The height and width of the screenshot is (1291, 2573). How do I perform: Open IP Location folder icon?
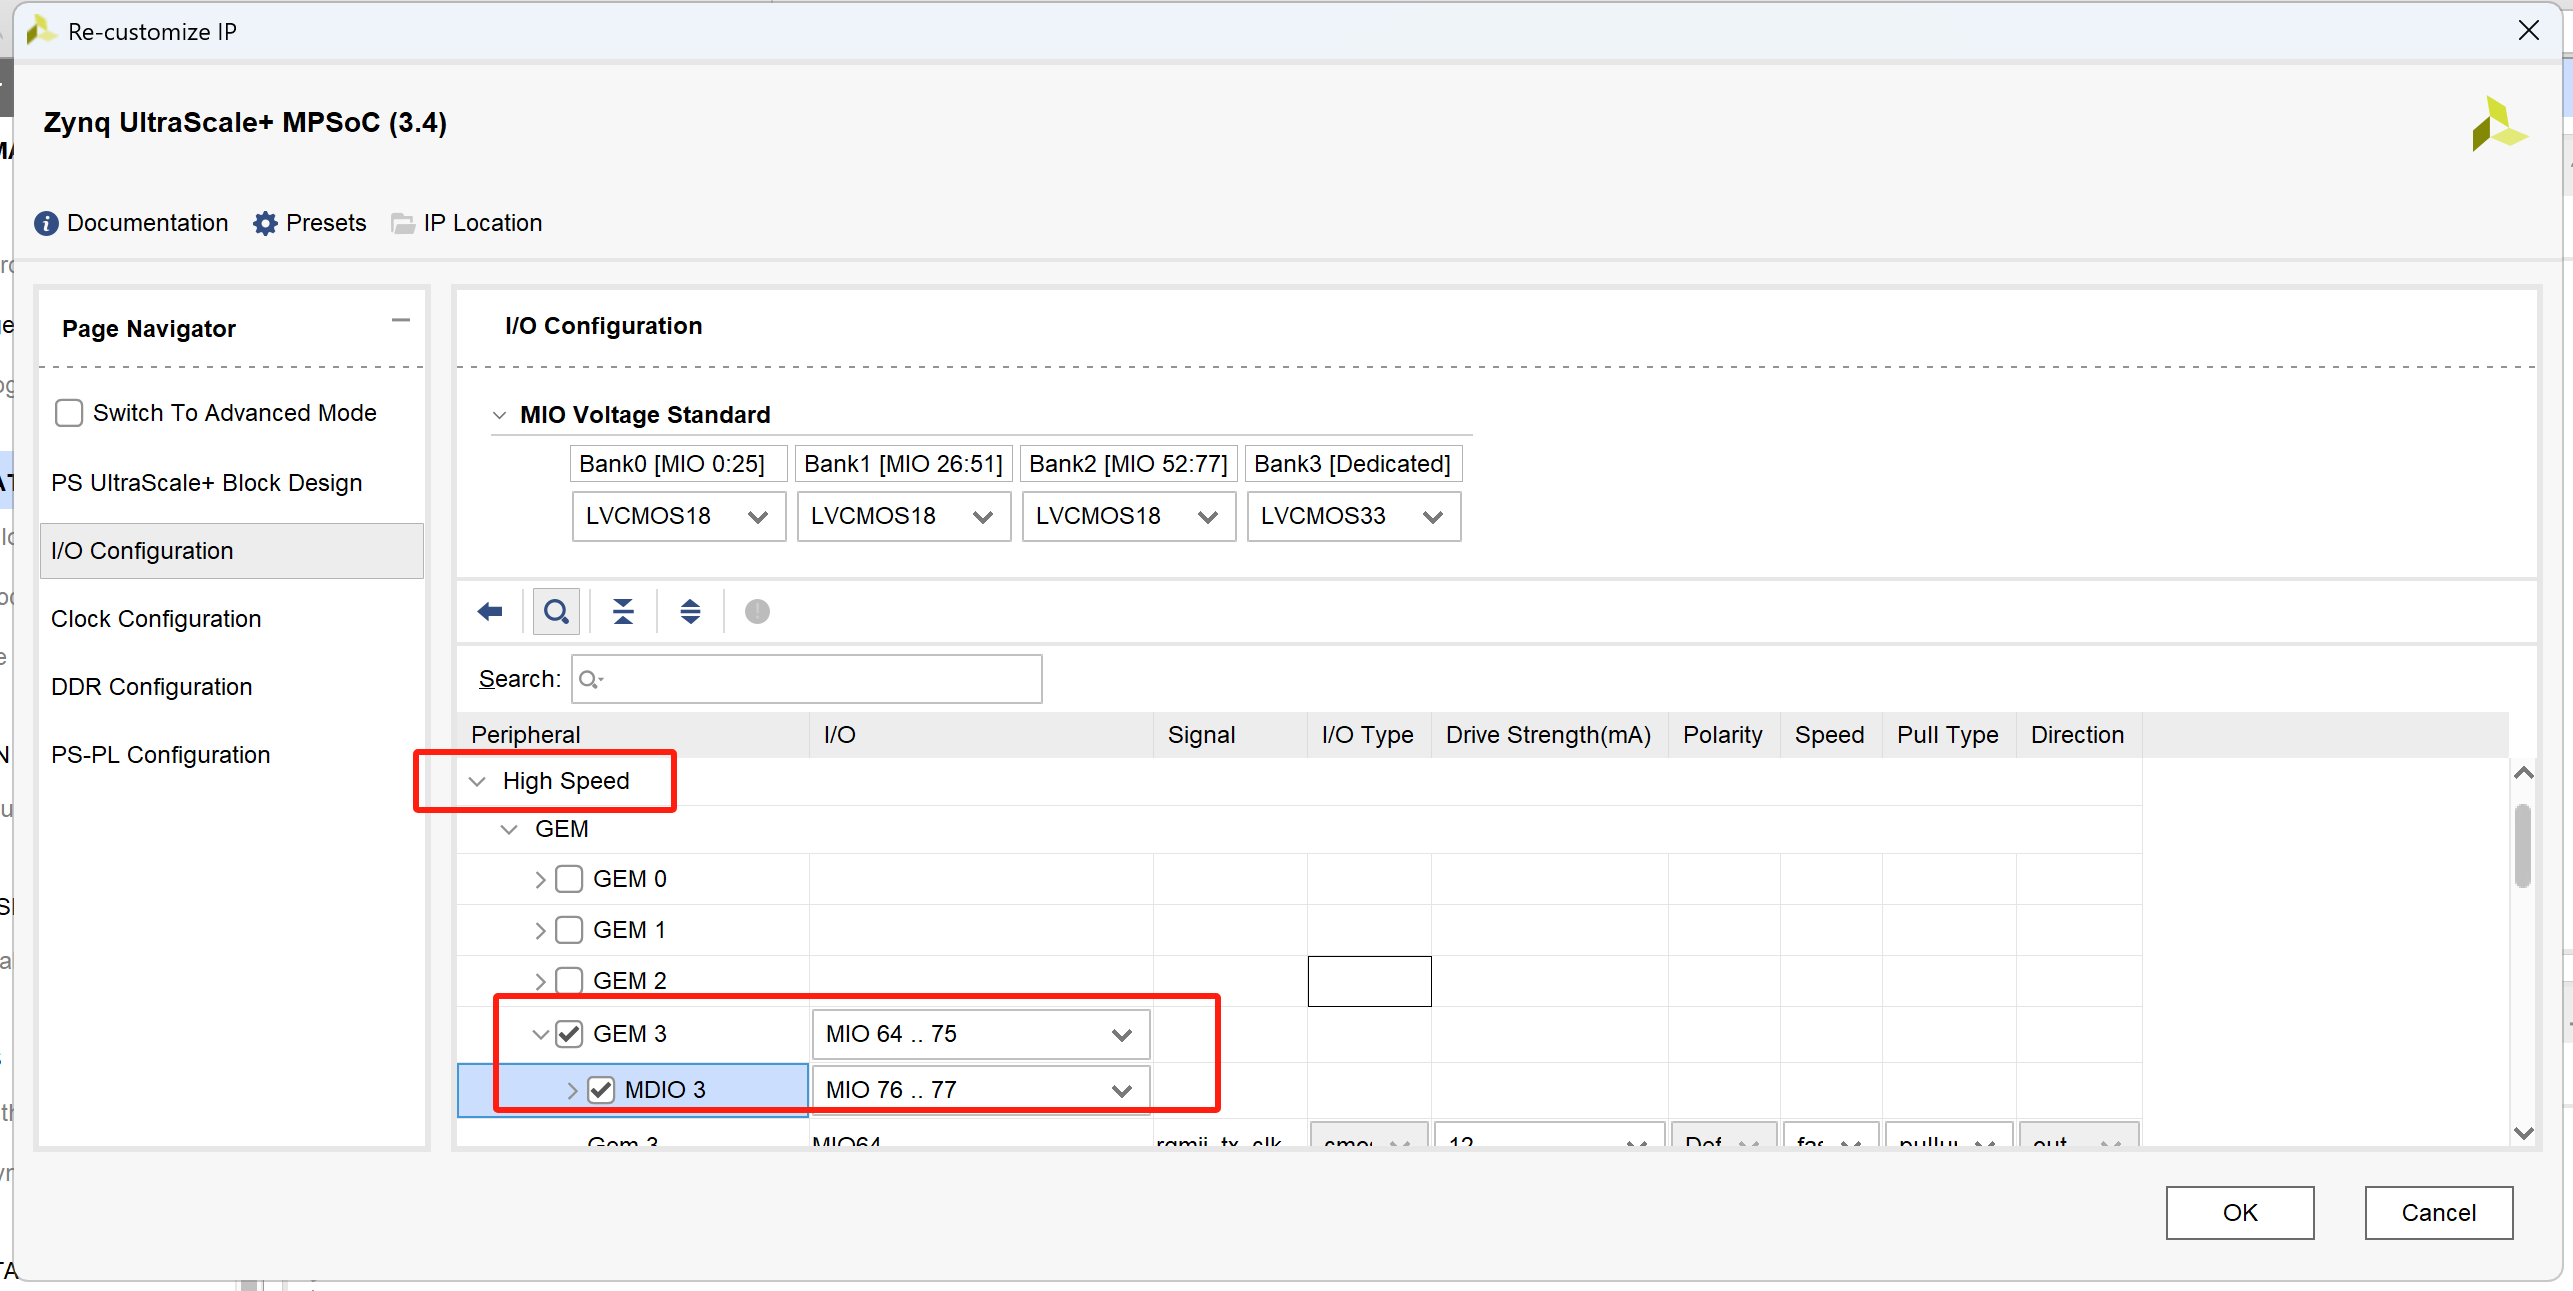click(x=402, y=223)
